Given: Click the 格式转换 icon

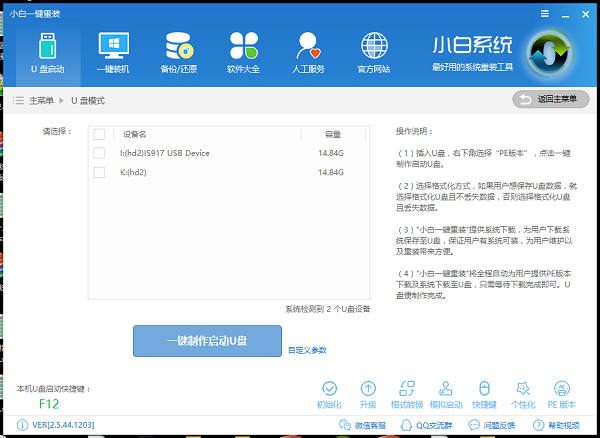Looking at the screenshot, I should [x=407, y=389].
